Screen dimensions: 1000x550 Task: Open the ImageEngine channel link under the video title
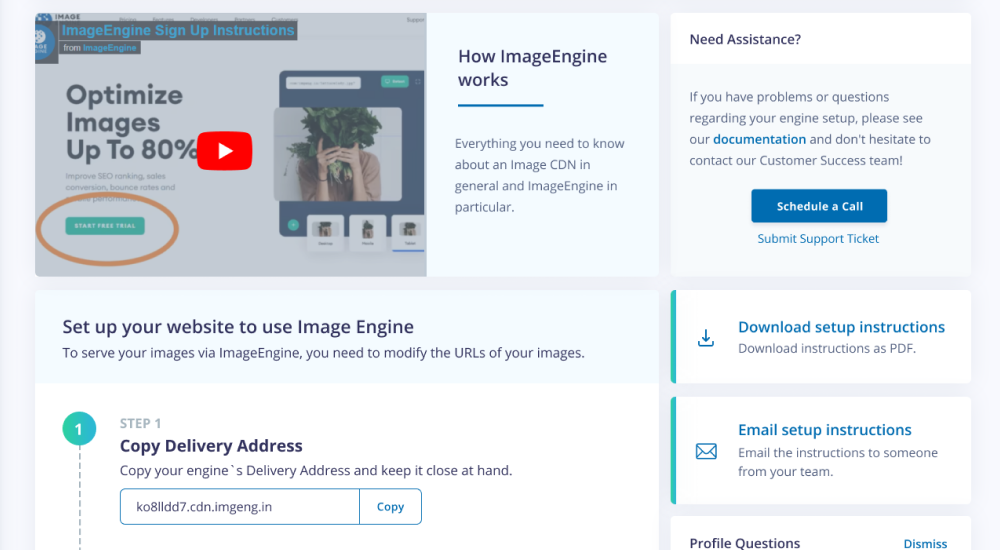(x=109, y=48)
